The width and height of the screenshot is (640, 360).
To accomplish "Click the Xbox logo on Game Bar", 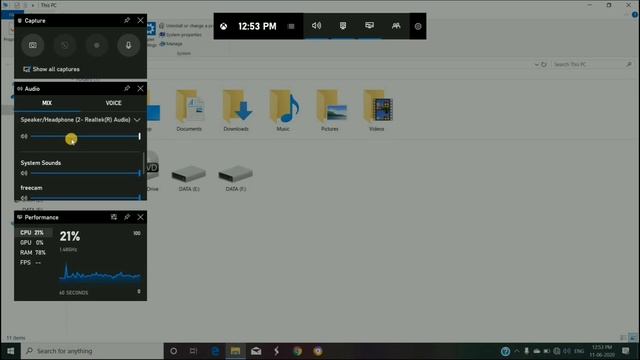I will click(224, 27).
